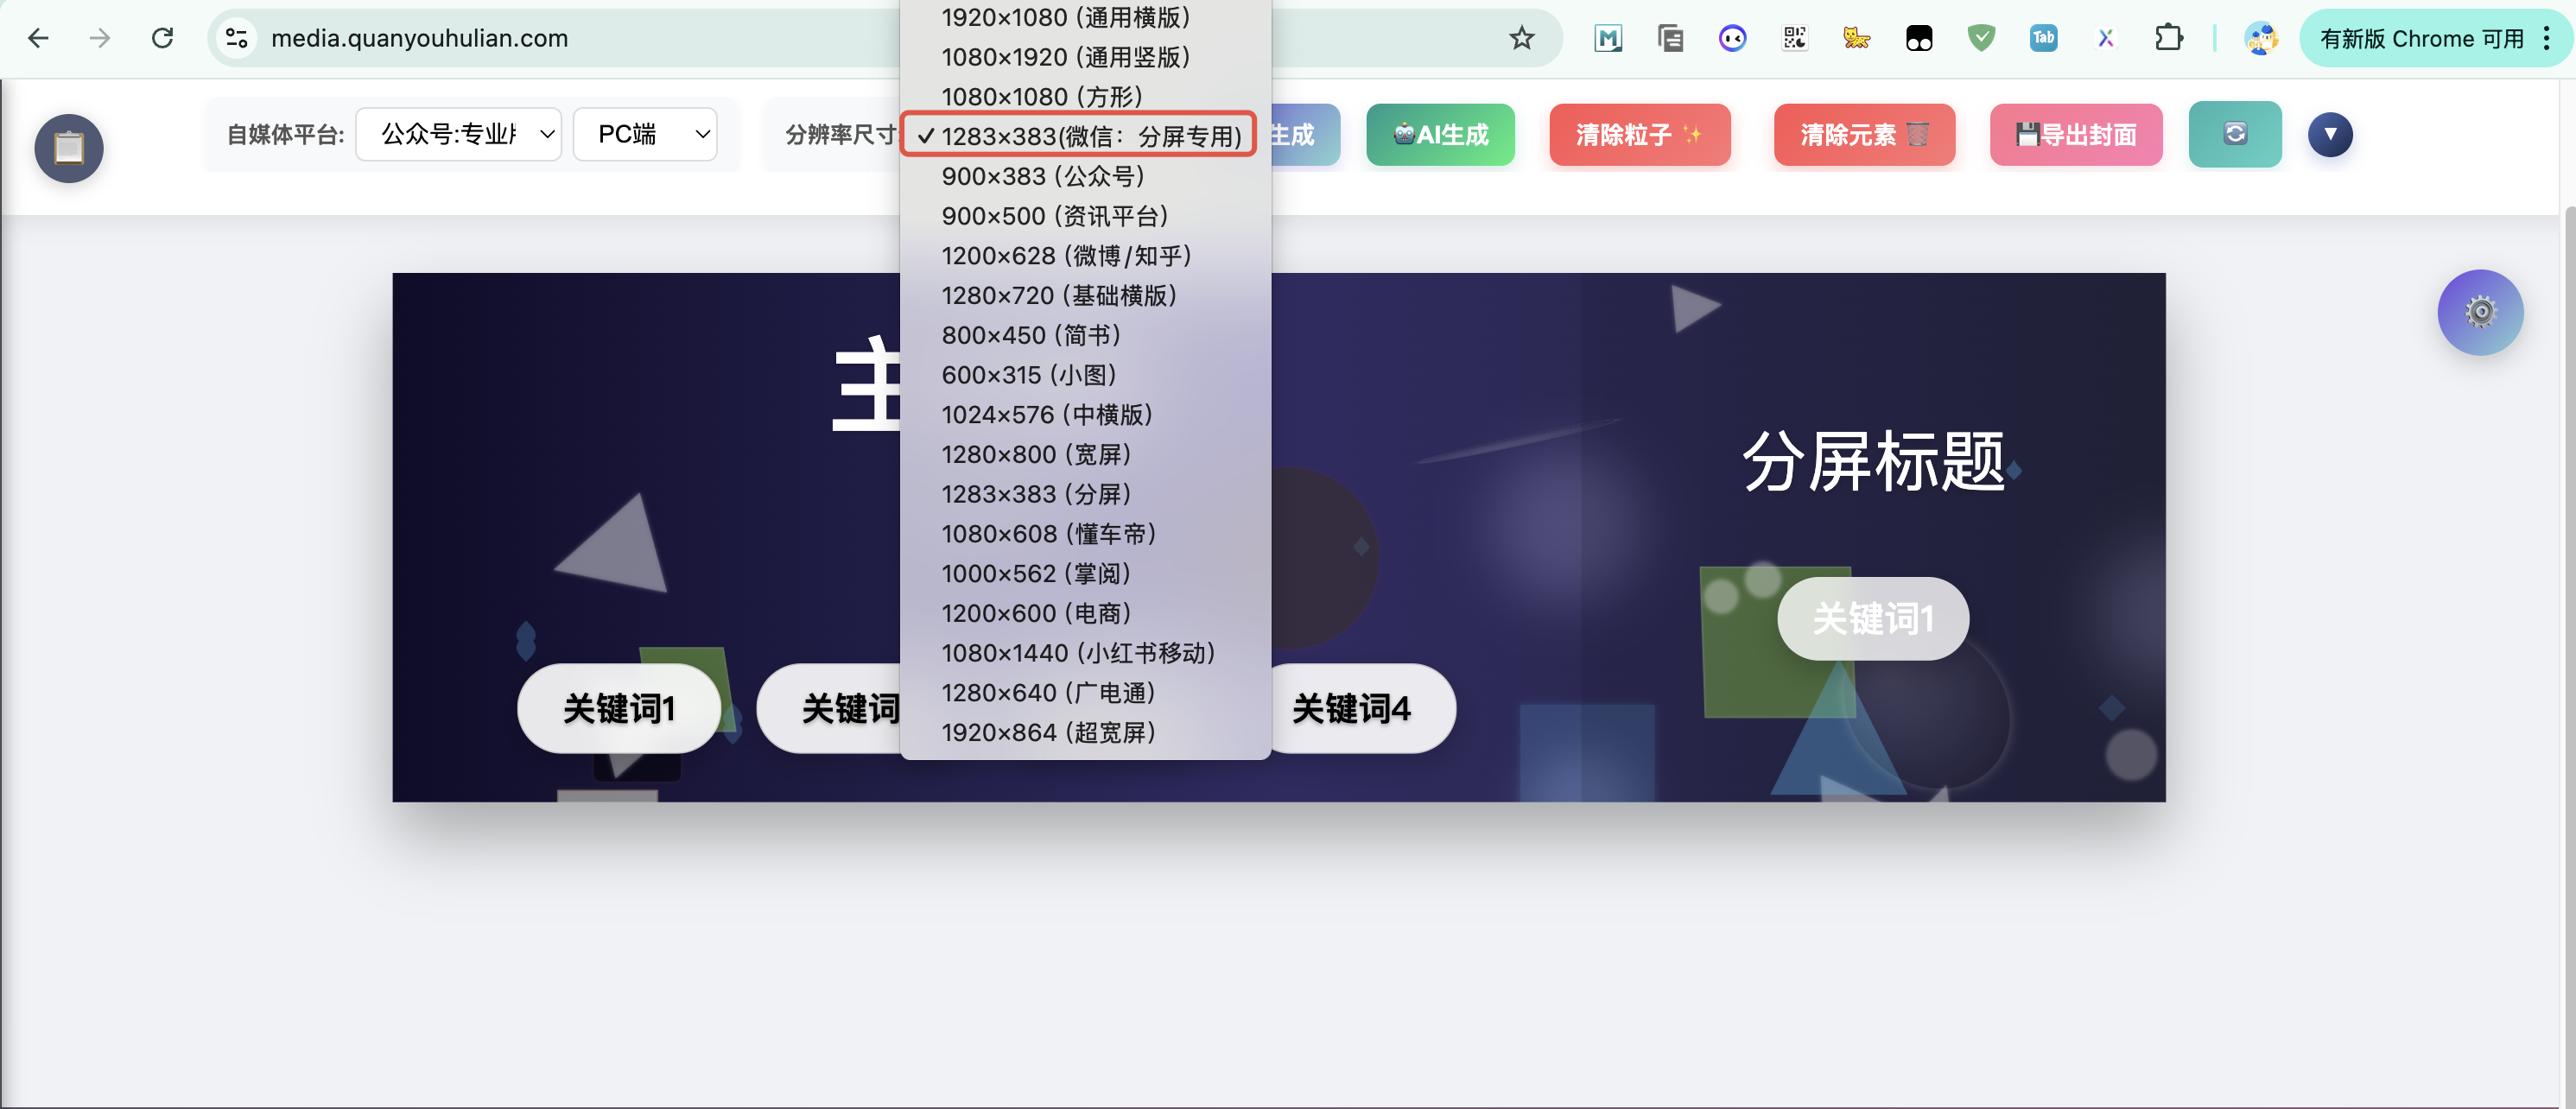
Task: Open site info icon beside URL
Action: 237,38
